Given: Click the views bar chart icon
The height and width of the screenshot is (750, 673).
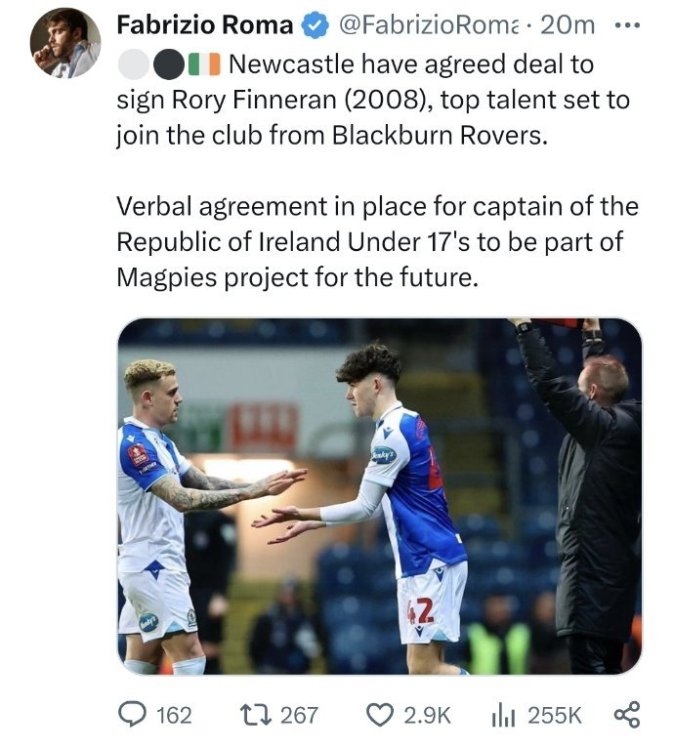Looking at the screenshot, I should pyautogui.click(x=502, y=714).
